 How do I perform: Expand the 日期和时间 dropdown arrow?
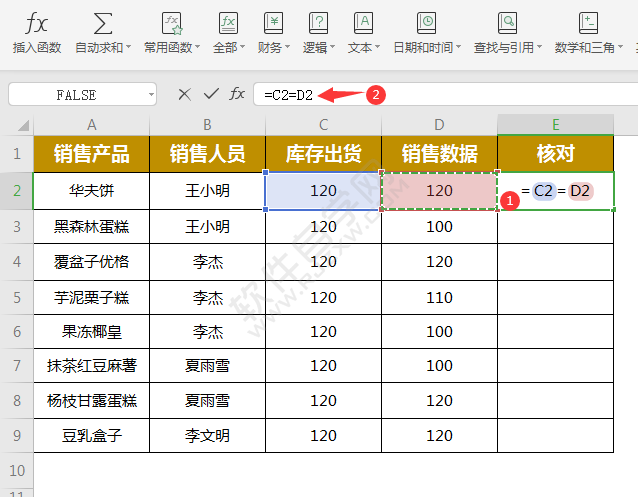(459, 47)
